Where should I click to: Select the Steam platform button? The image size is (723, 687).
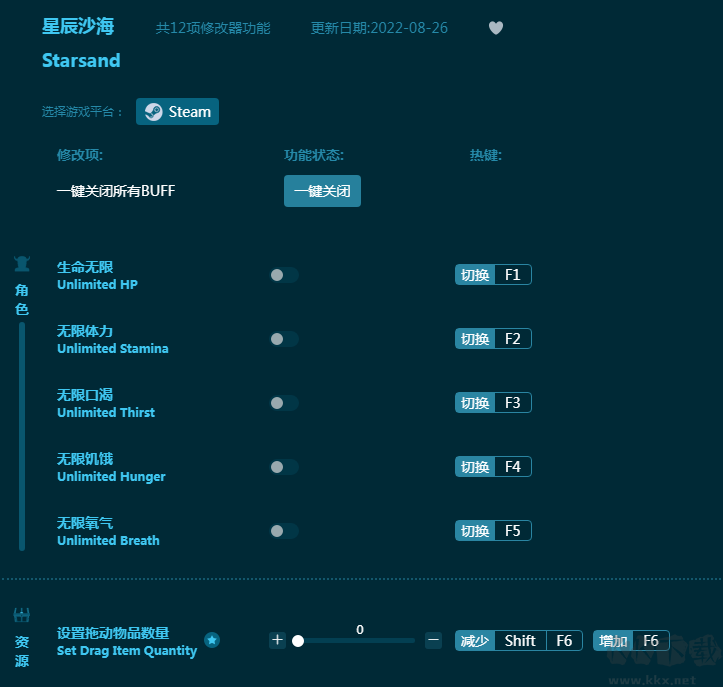[x=178, y=112]
